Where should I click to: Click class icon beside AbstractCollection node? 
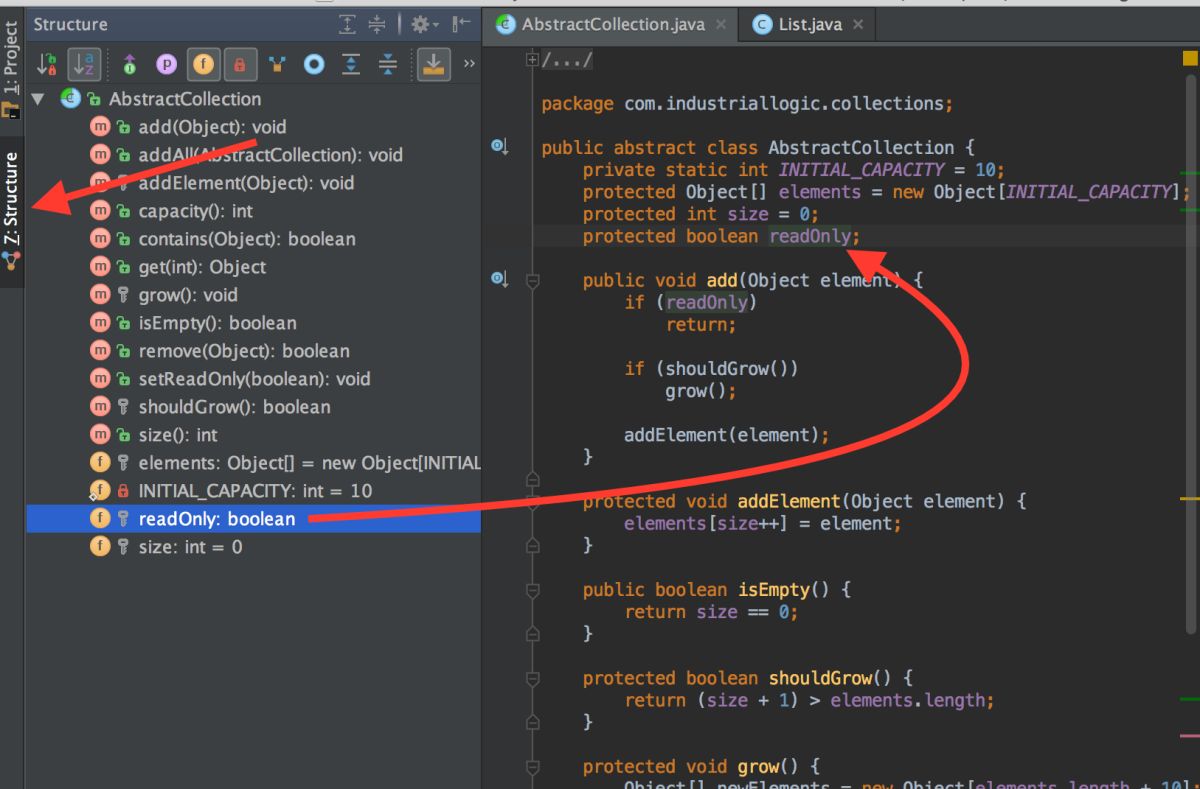pos(70,99)
